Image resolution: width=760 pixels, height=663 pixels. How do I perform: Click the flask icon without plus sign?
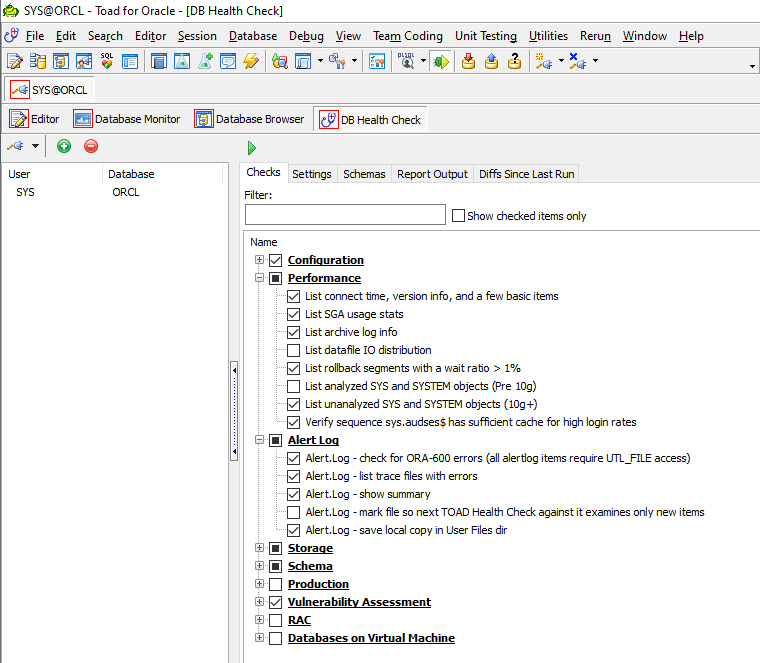[182, 62]
